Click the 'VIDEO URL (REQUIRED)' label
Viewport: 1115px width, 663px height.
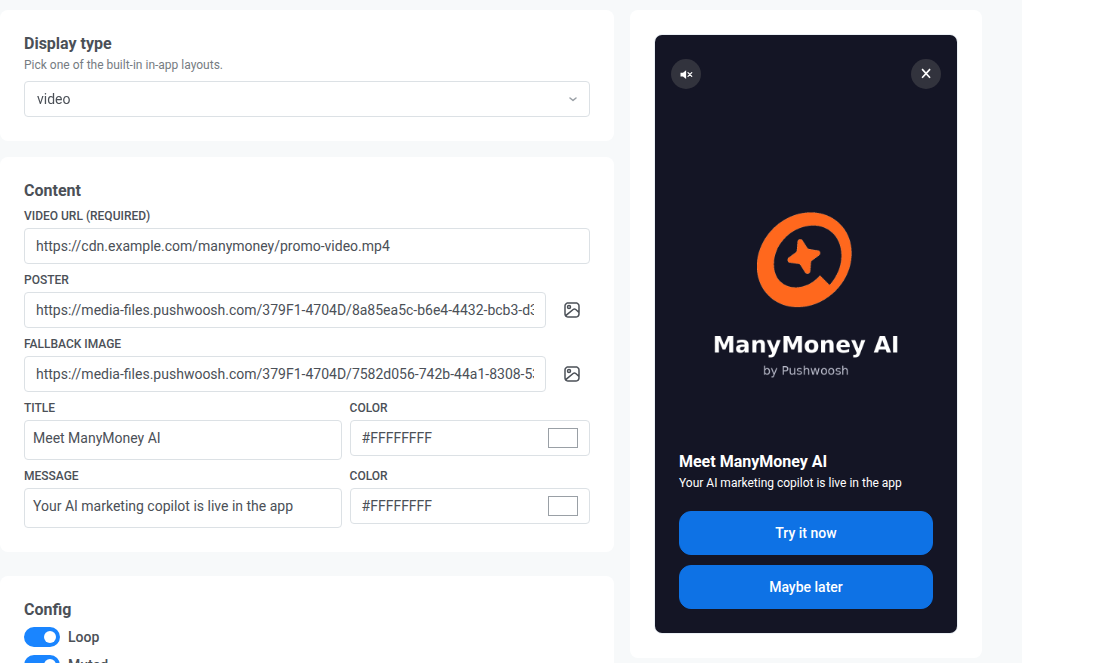(x=87, y=216)
